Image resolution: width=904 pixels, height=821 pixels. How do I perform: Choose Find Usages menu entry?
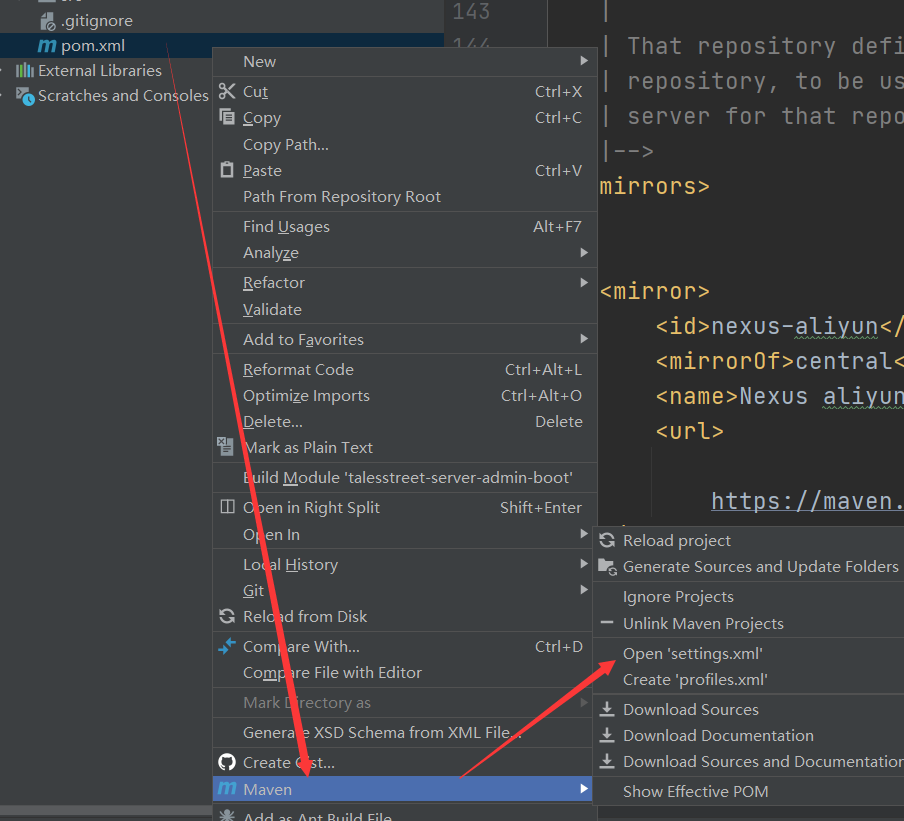tap(405, 227)
